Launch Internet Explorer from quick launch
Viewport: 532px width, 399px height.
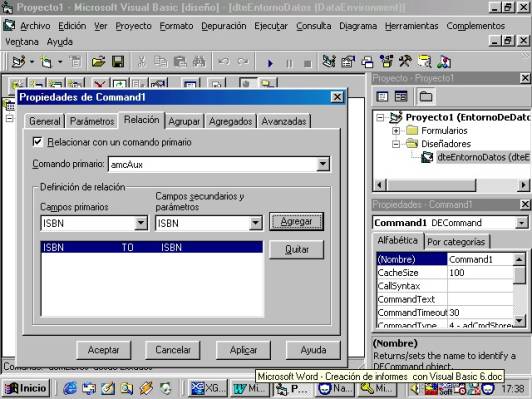coord(70,388)
